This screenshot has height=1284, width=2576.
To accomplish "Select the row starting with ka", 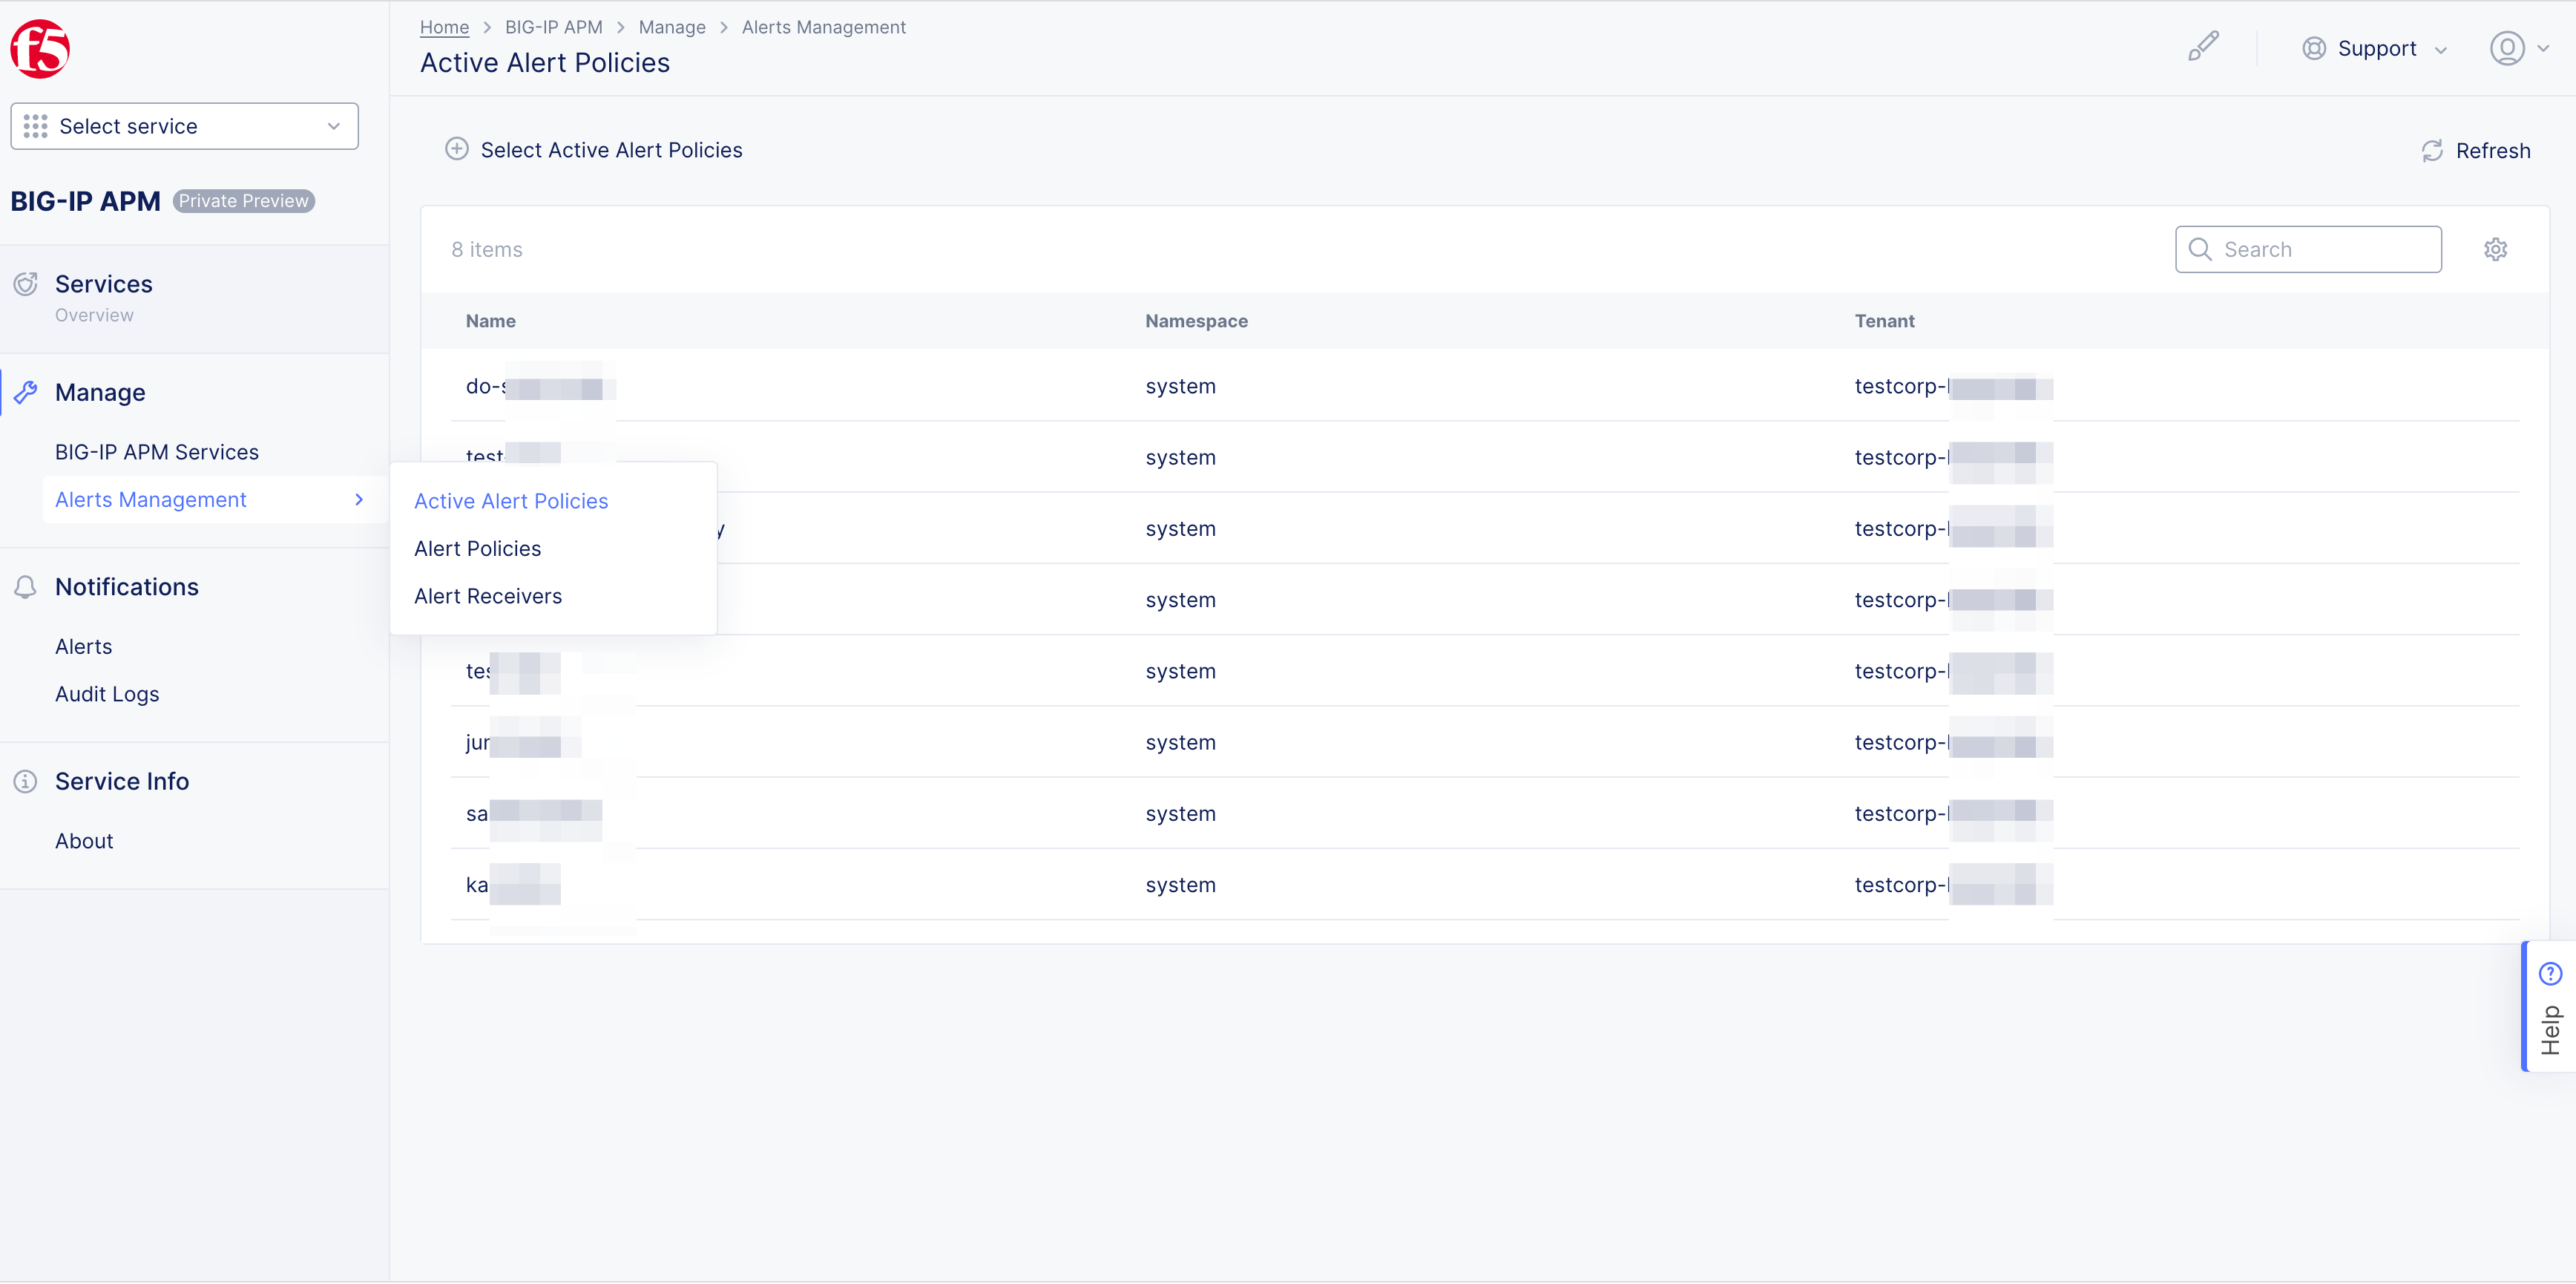I will point(1485,884).
